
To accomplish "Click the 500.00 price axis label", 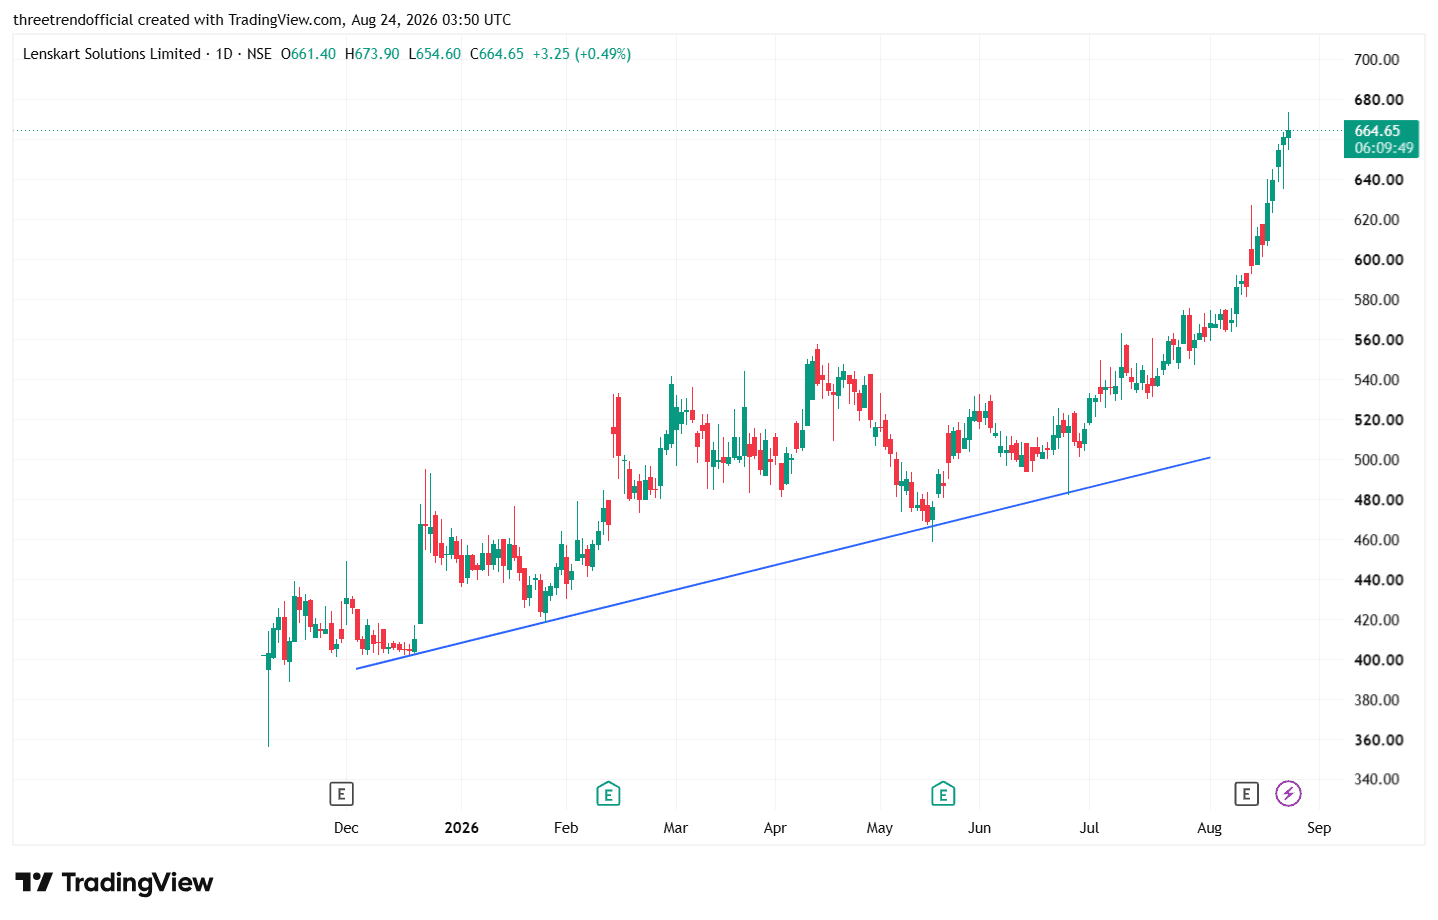I will click(x=1377, y=460).
